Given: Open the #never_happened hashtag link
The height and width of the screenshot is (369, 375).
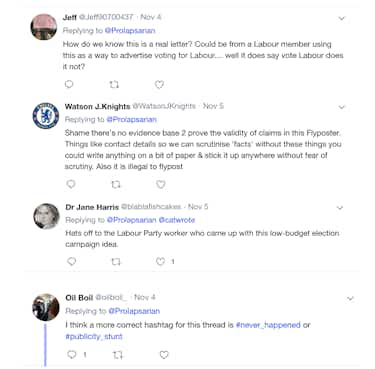Looking at the screenshot, I should [268, 325].
